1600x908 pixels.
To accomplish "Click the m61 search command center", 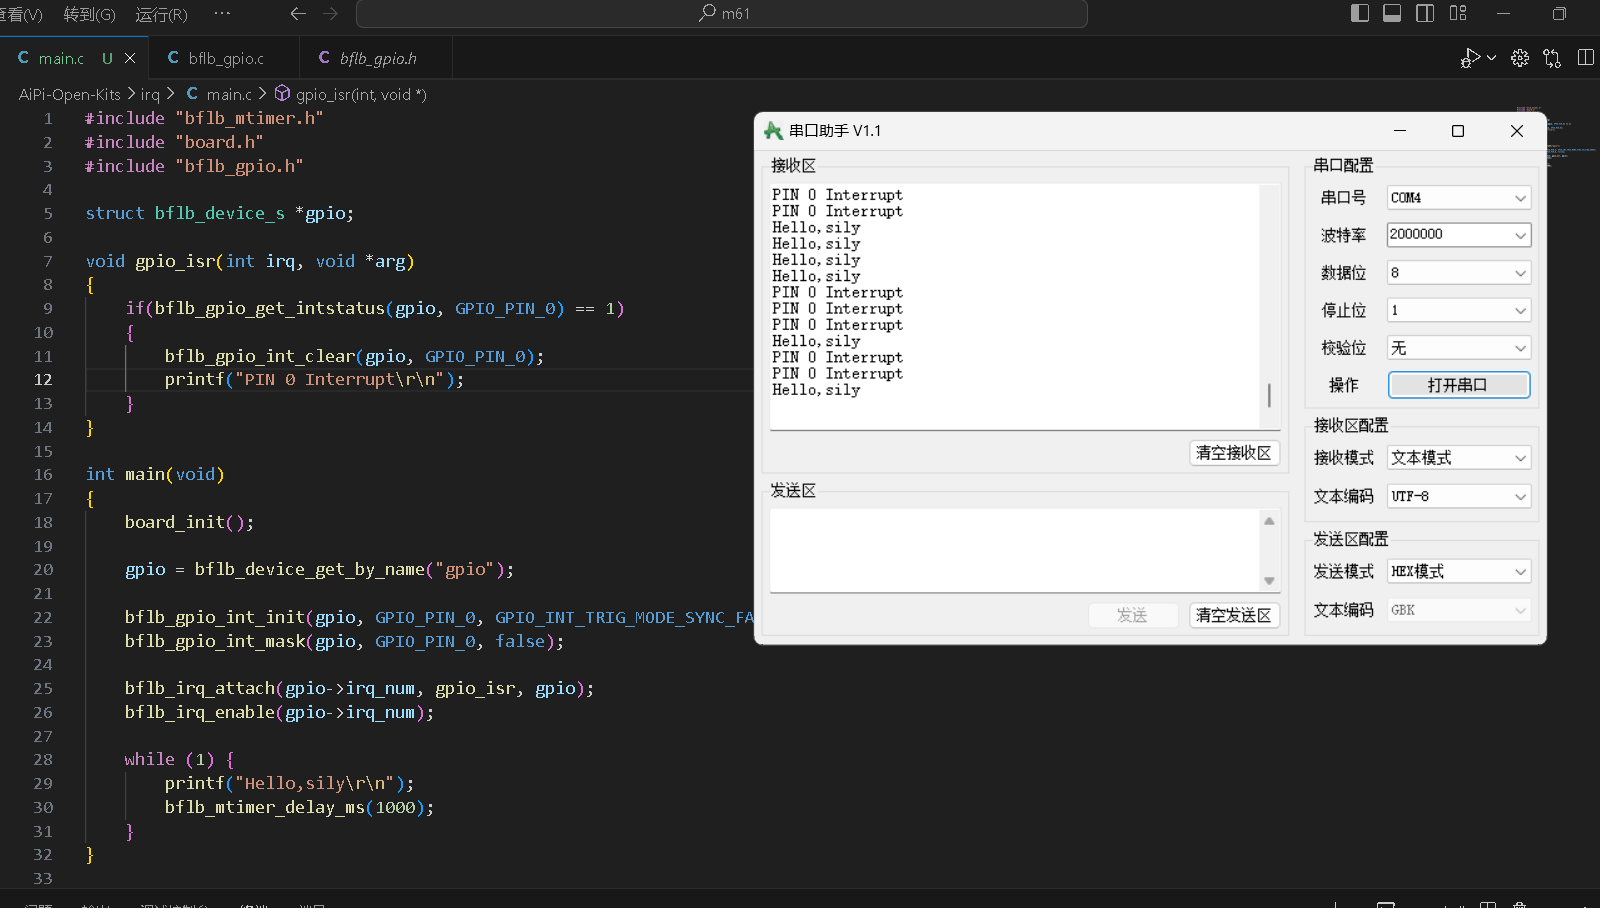I will click(722, 14).
